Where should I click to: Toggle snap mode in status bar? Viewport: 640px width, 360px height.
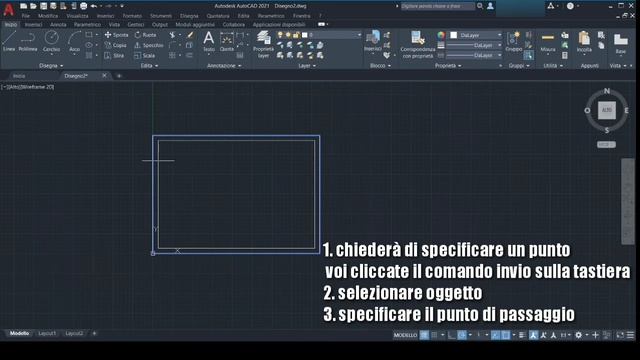coord(435,335)
